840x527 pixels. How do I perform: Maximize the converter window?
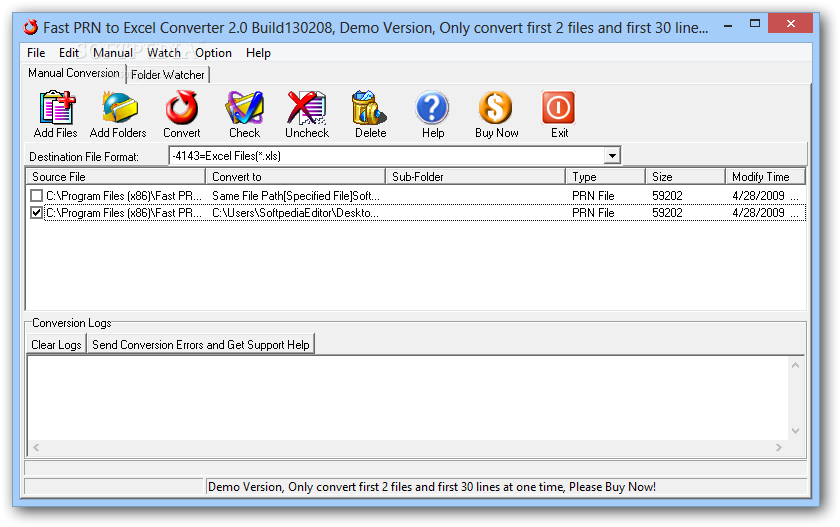755,24
